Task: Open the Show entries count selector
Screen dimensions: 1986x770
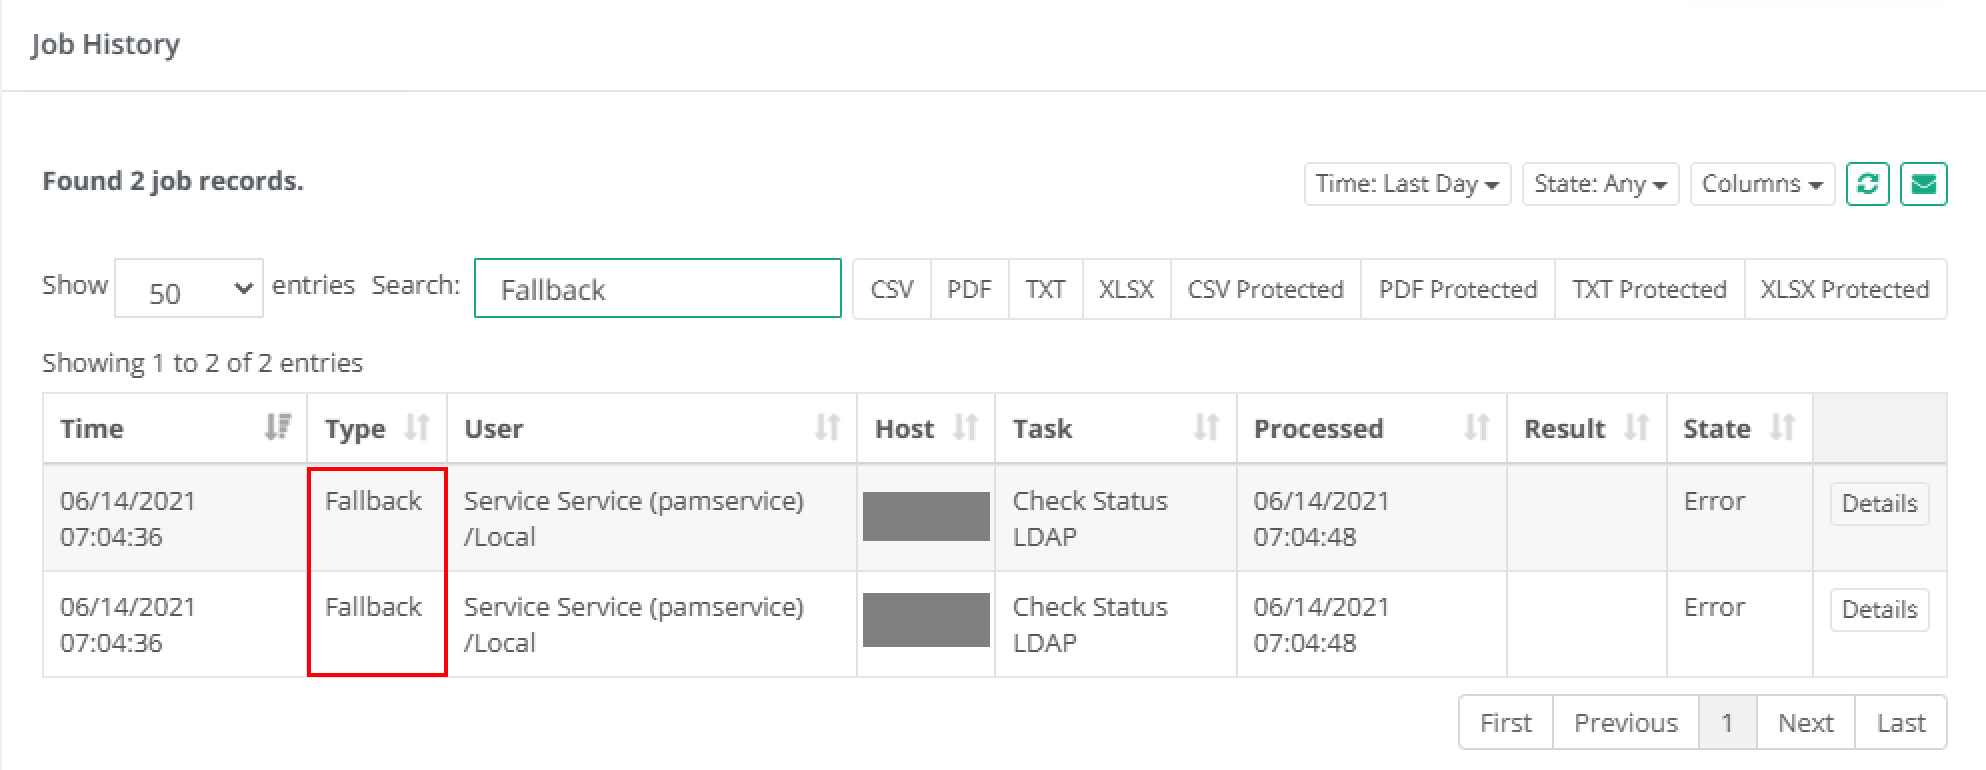Action: tap(189, 288)
